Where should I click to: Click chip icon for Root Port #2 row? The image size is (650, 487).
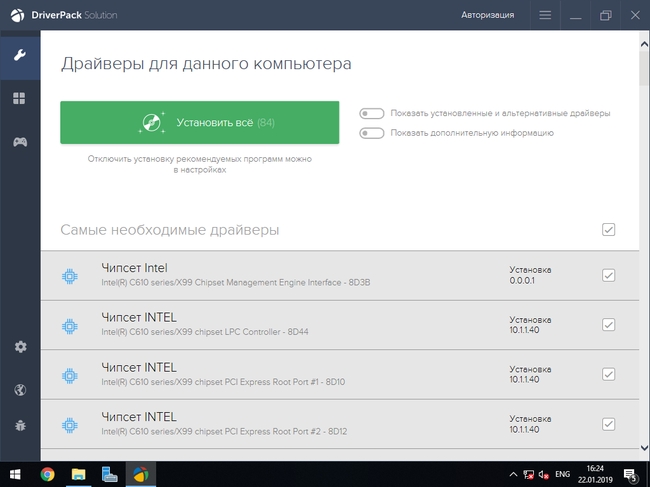click(70, 425)
